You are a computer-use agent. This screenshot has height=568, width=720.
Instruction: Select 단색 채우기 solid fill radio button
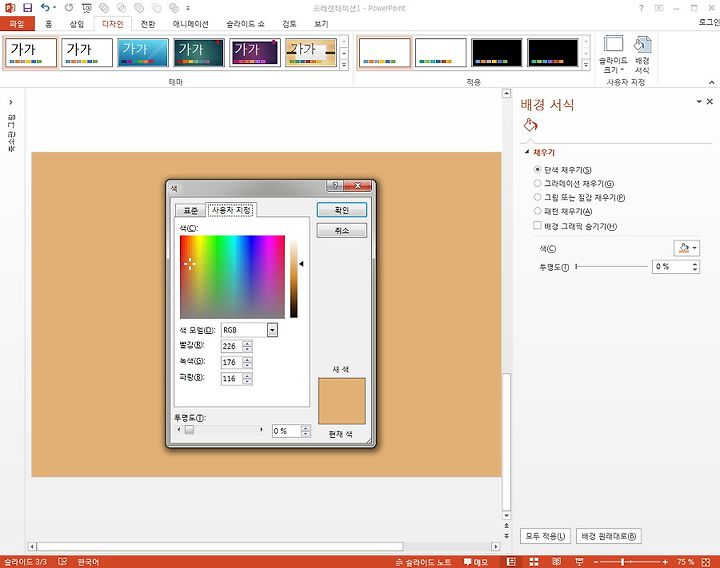tap(537, 169)
